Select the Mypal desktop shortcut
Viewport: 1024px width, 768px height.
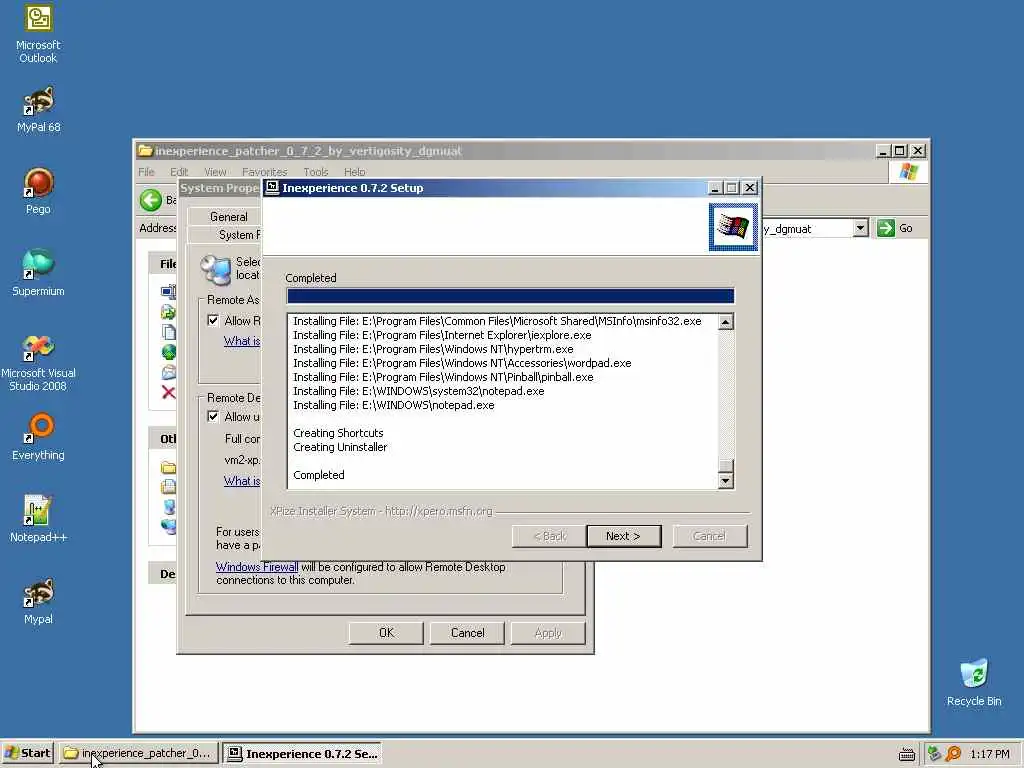[38, 601]
